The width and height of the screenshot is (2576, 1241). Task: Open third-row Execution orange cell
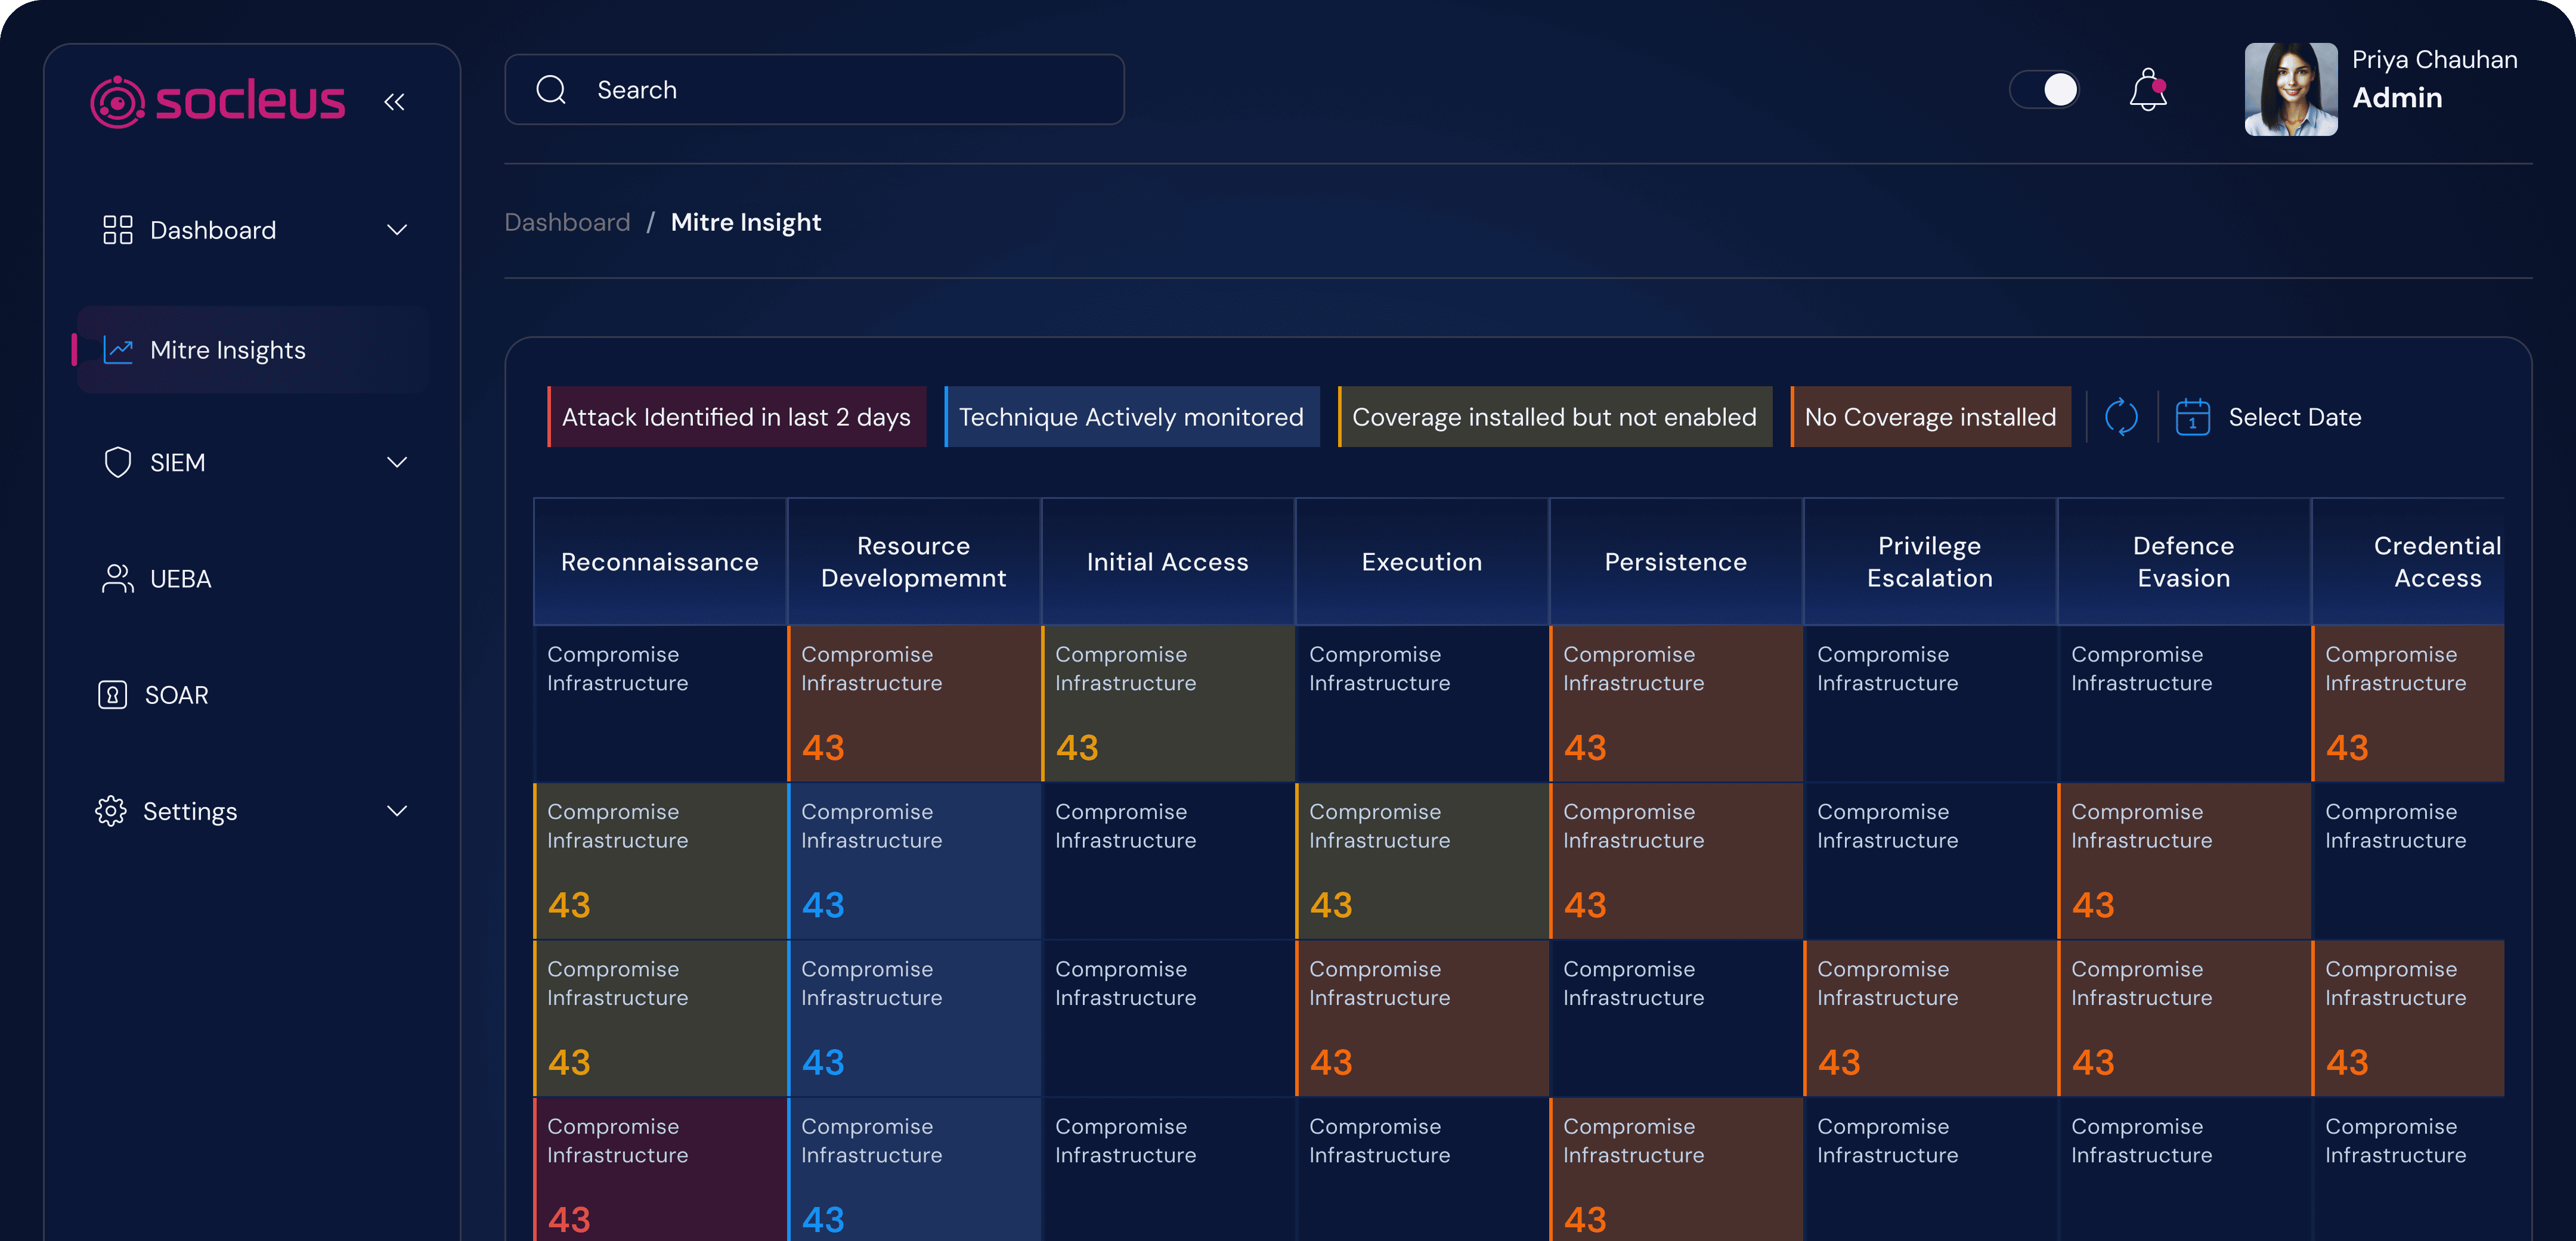[1422, 1018]
